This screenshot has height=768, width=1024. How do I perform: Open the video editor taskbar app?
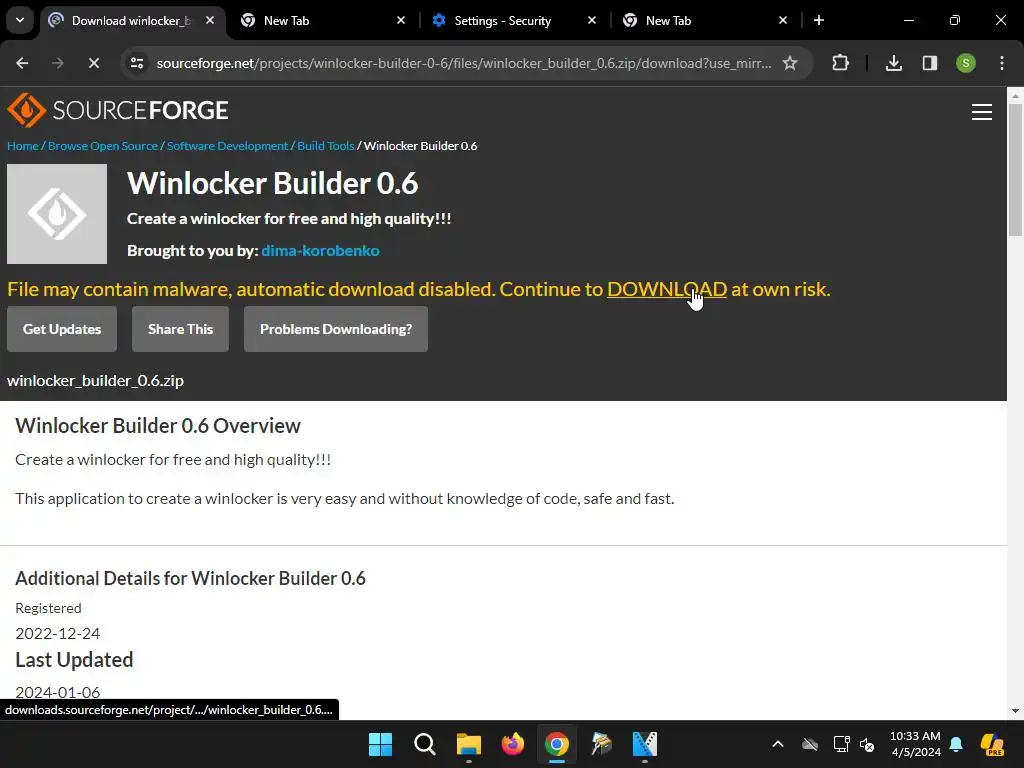[x=645, y=744]
